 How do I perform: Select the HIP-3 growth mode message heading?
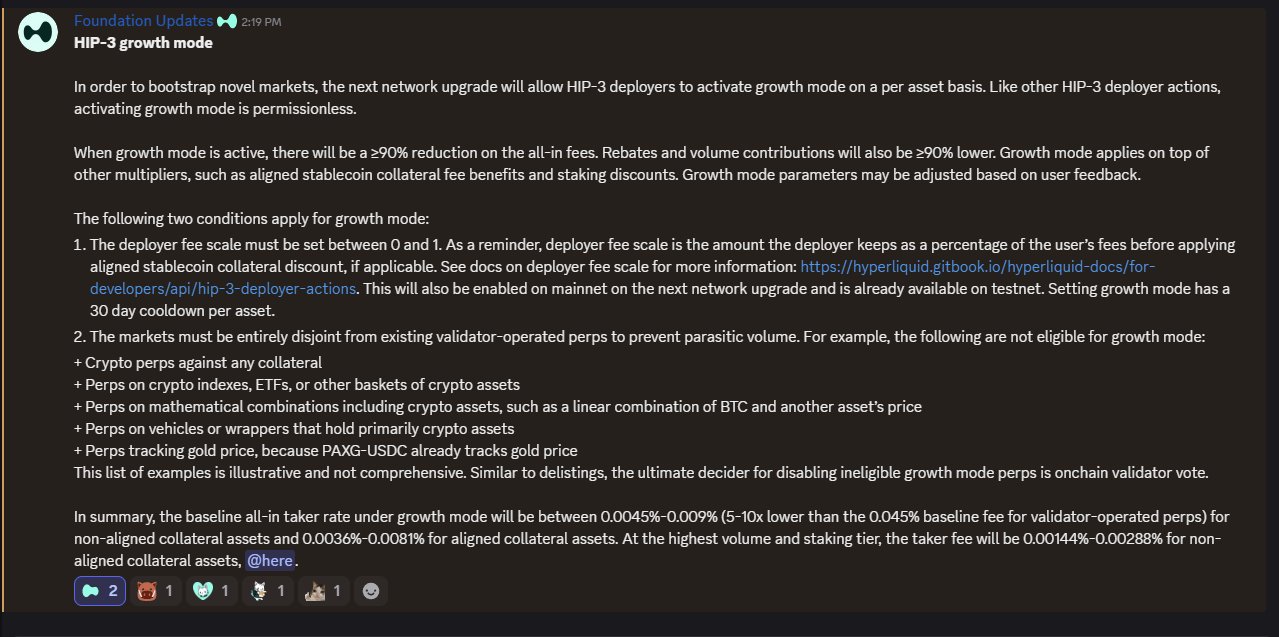point(141,42)
